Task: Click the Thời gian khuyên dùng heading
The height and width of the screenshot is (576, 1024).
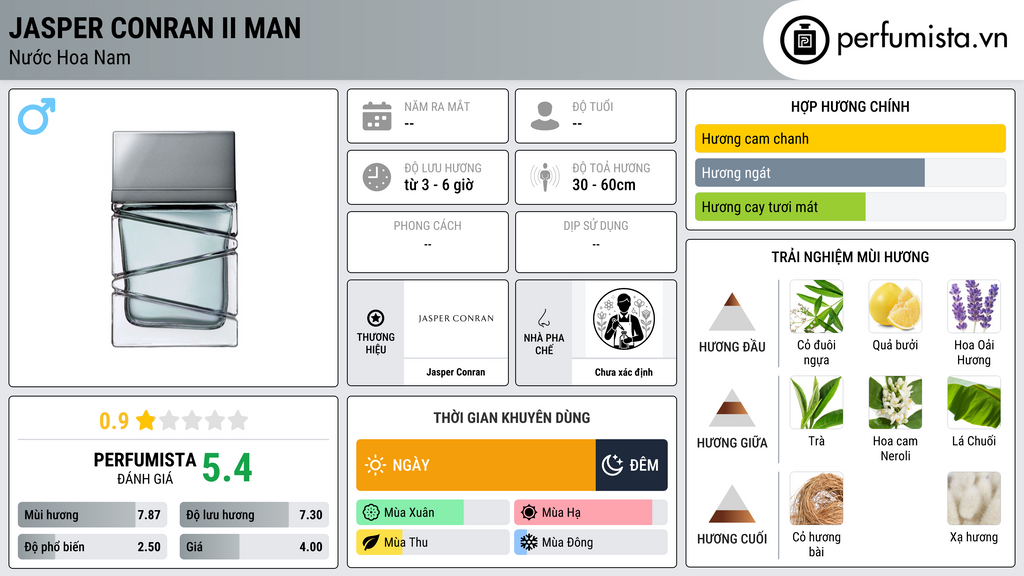Action: click(x=512, y=417)
